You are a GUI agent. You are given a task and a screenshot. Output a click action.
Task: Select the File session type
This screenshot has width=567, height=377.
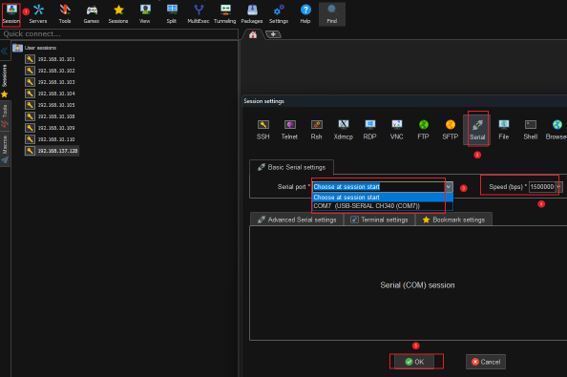click(x=504, y=129)
